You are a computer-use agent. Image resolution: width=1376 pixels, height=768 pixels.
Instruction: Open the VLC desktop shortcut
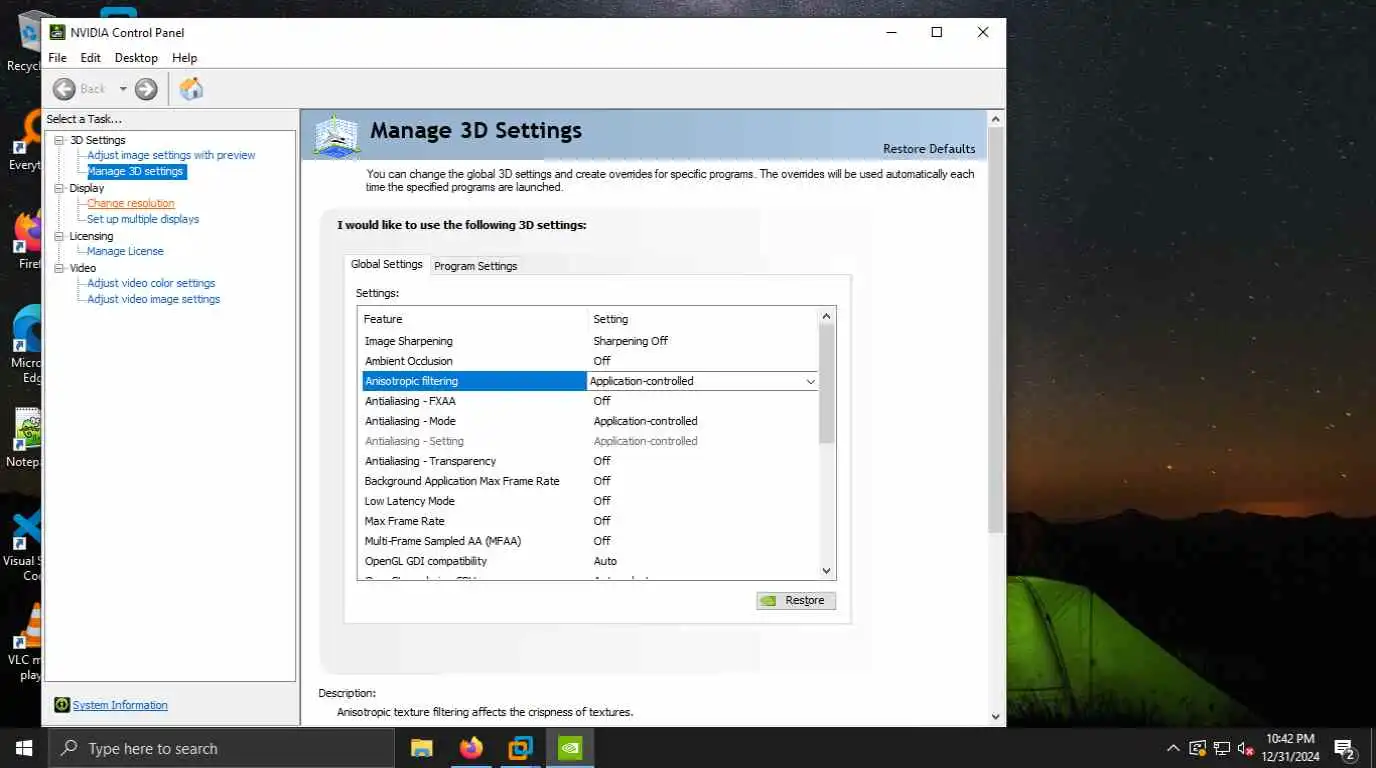click(x=26, y=640)
